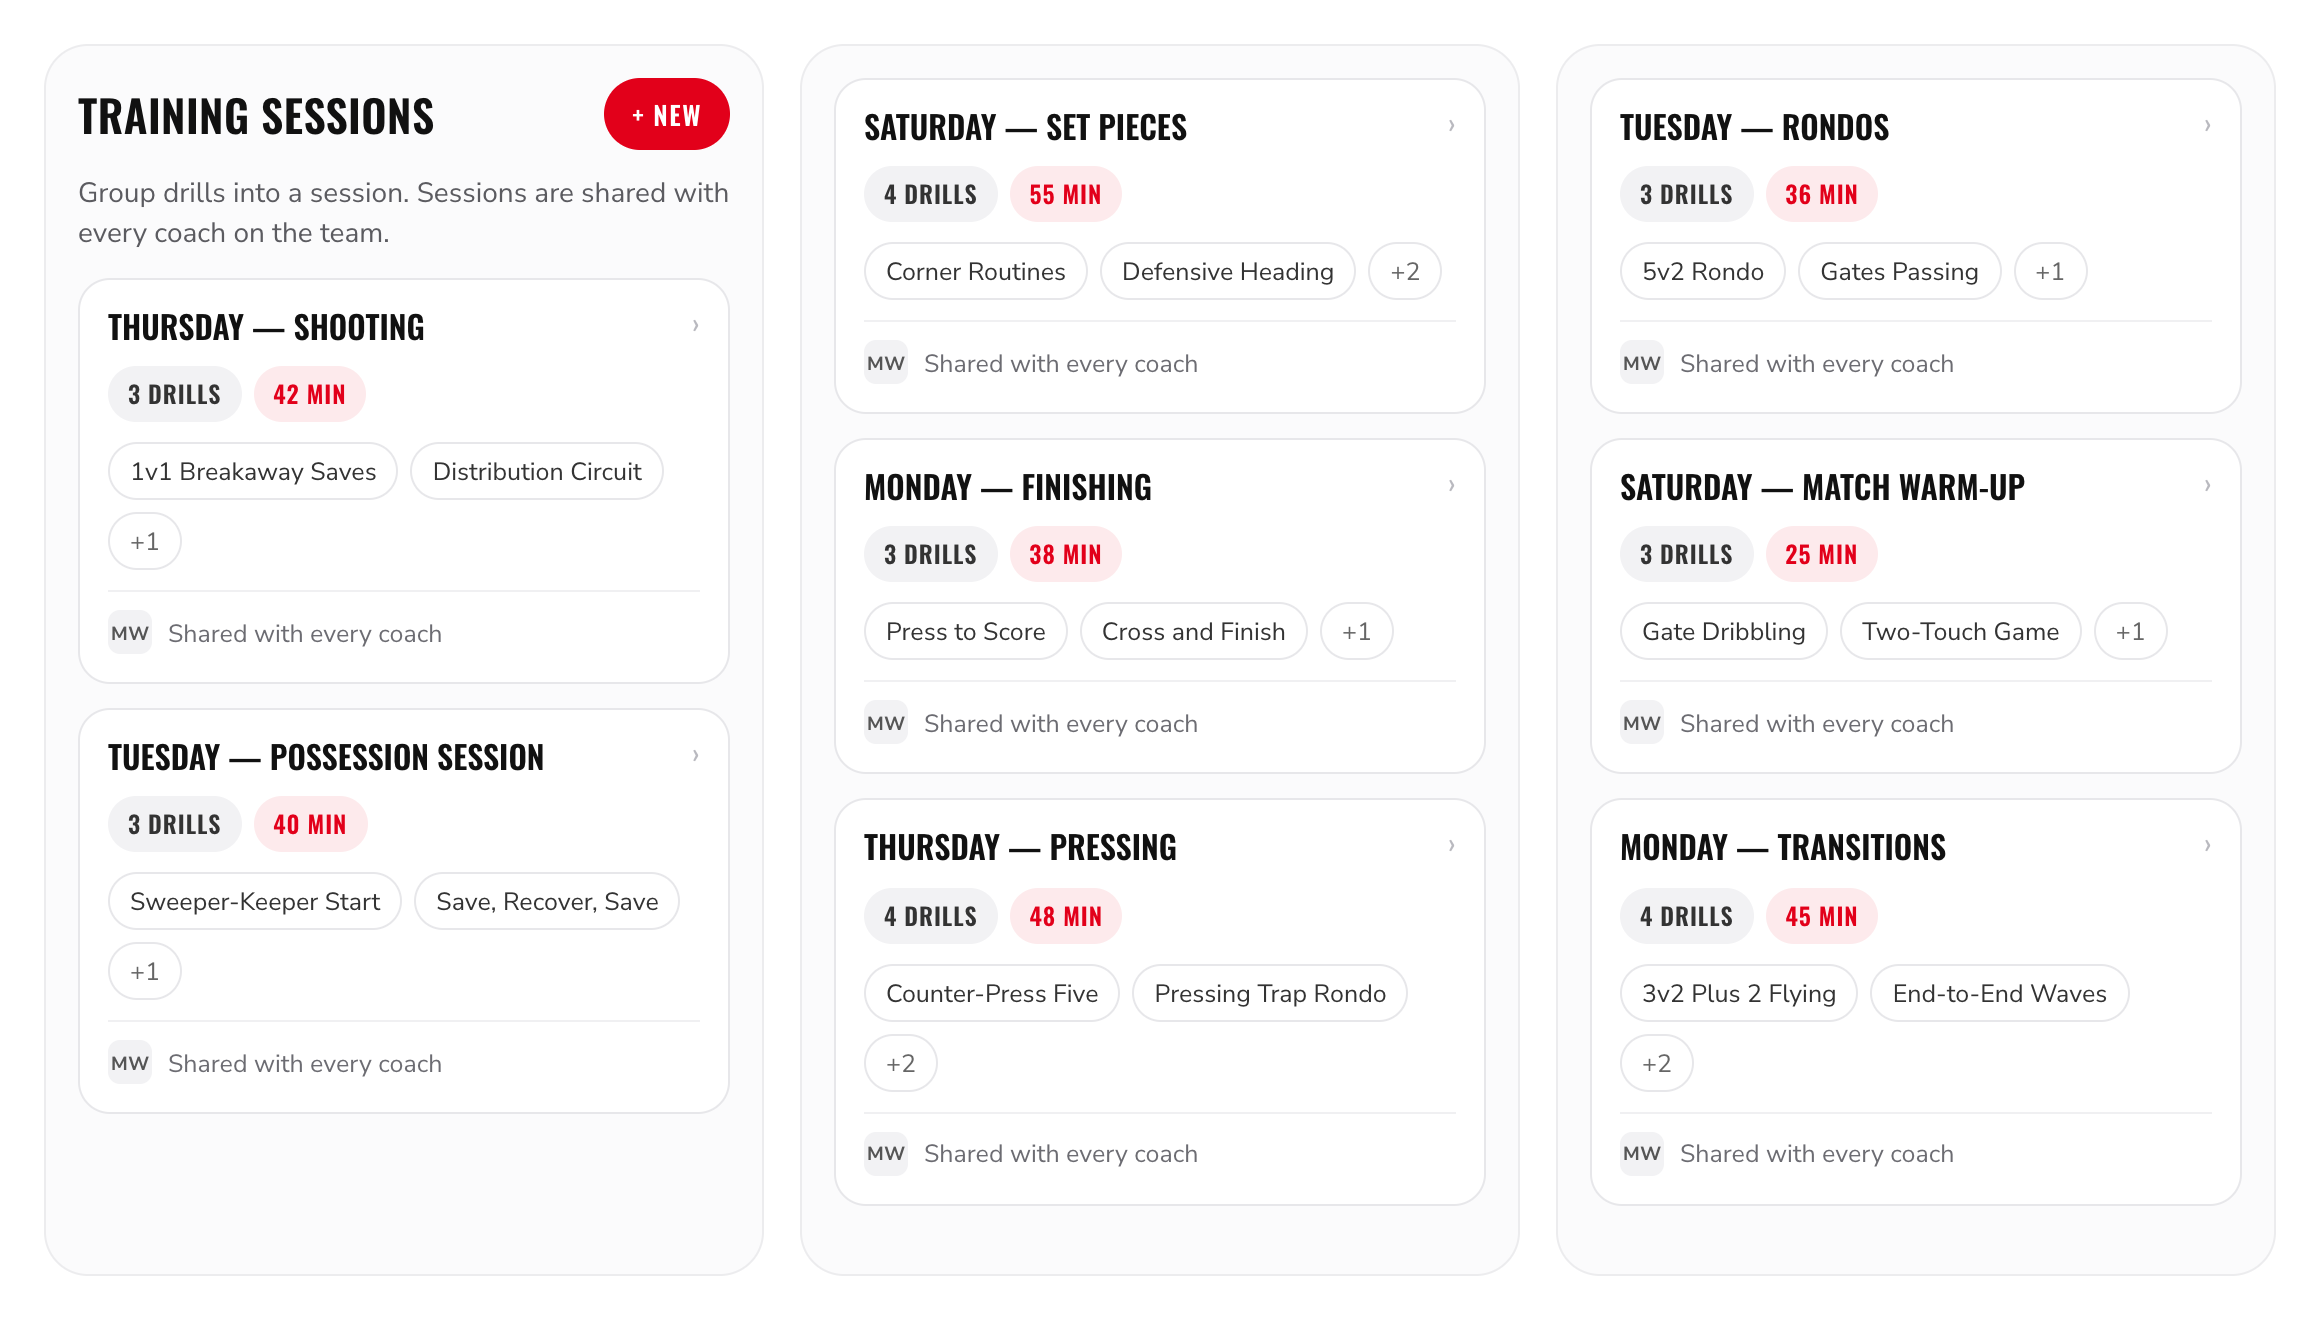The image size is (2320, 1320).
Task: Click MW avatar on Saturday — Set Pieces card
Action: coord(886,363)
